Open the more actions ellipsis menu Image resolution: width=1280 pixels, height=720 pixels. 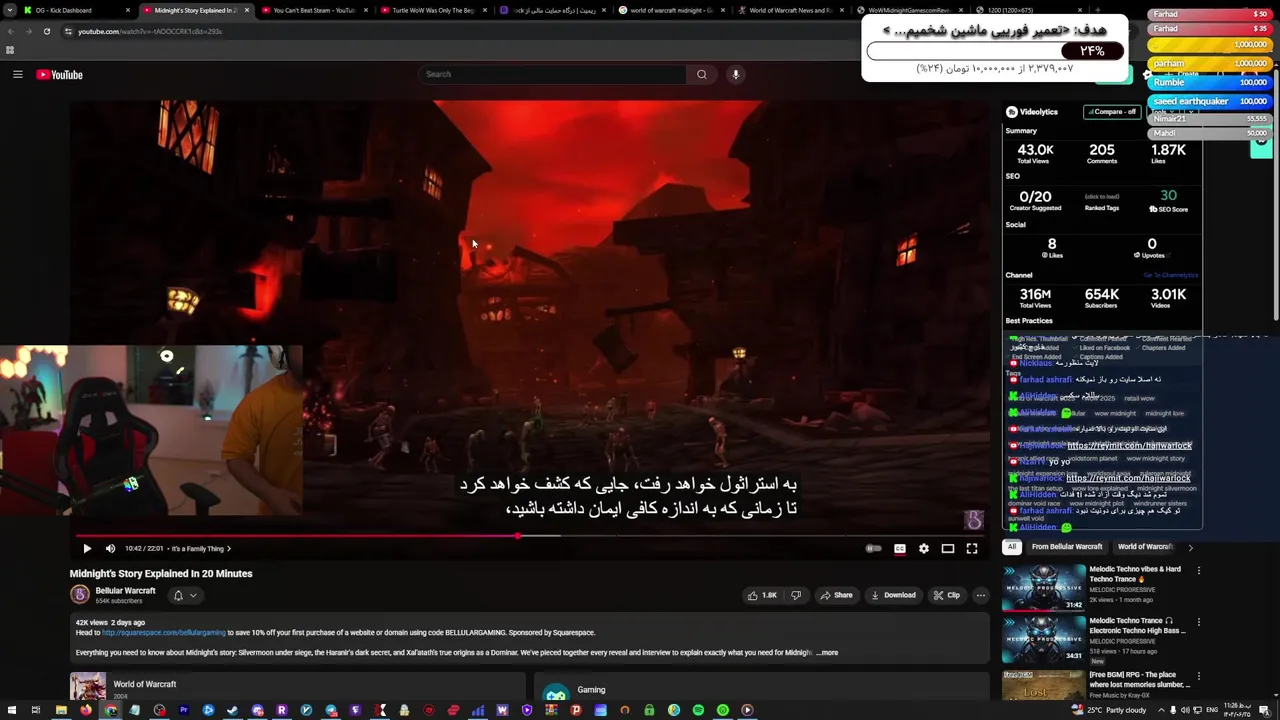pyautogui.click(x=980, y=595)
